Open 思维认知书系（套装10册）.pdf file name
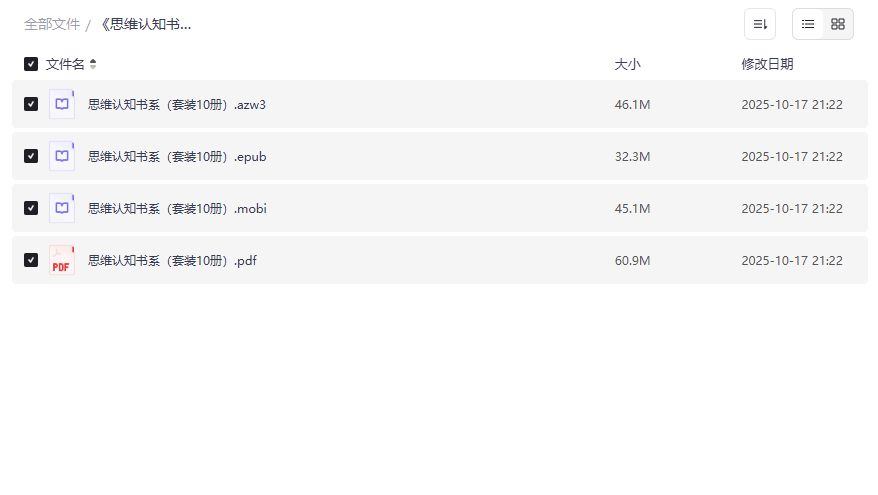This screenshot has width=878, height=495. click(x=174, y=260)
